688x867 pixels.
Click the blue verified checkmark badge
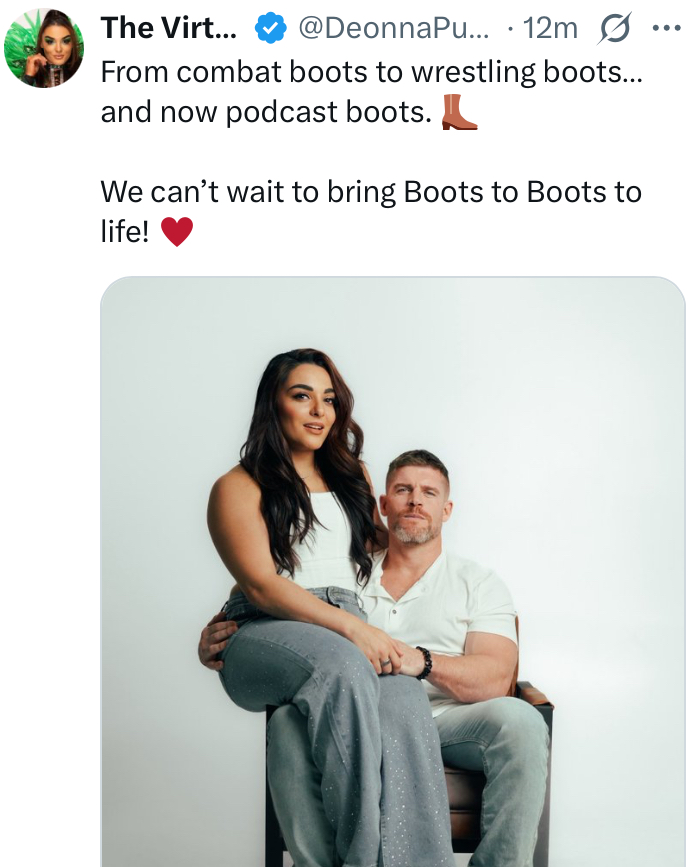(270, 28)
